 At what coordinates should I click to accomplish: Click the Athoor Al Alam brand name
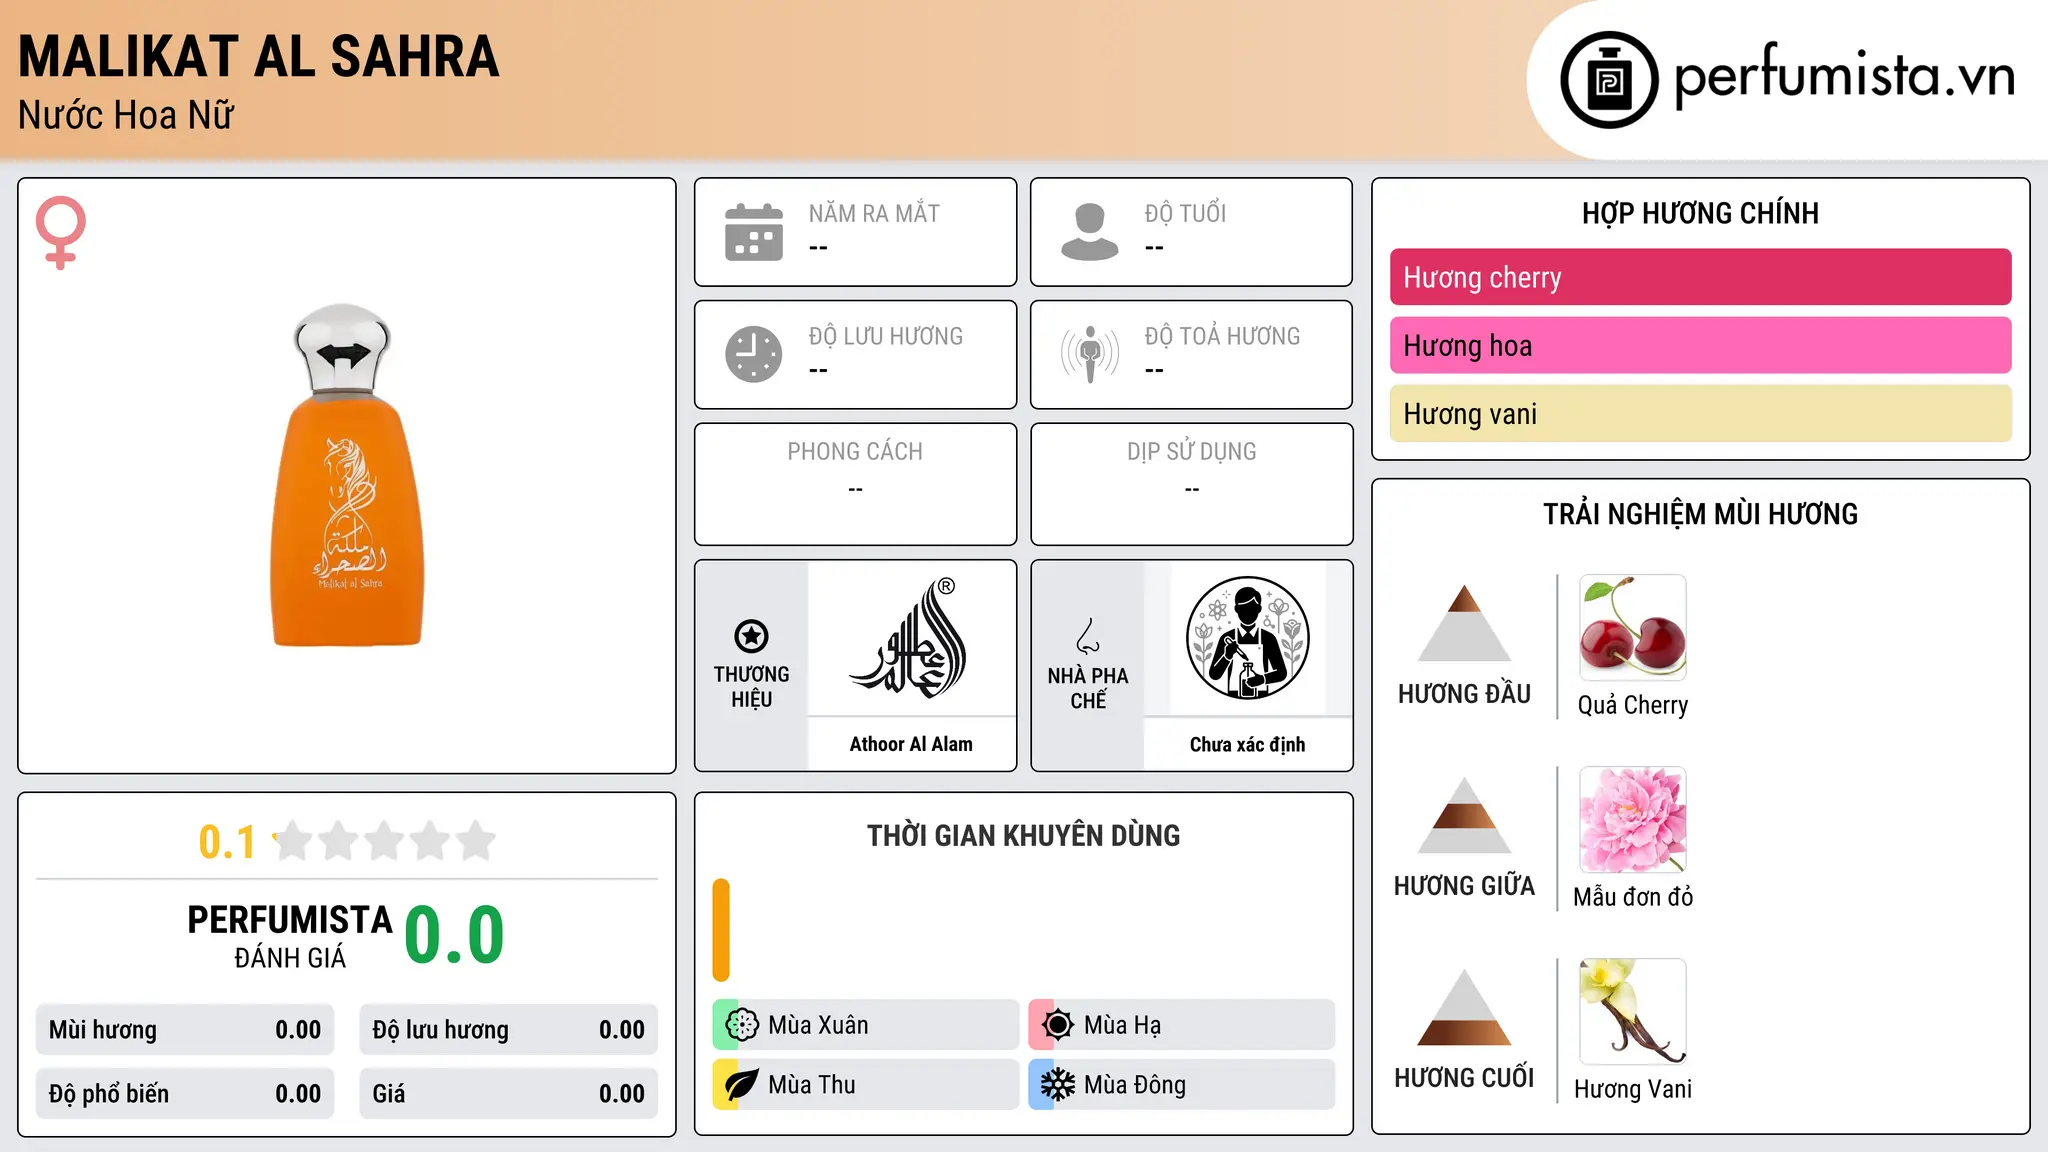pyautogui.click(x=911, y=744)
